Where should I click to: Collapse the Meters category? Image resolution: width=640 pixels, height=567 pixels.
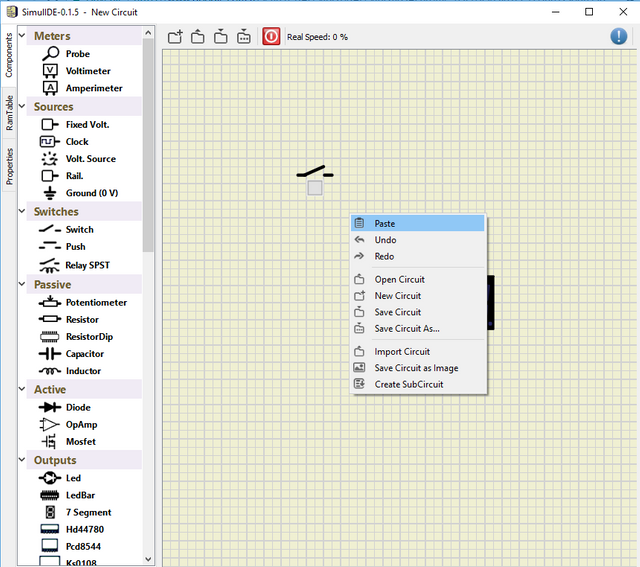click(x=22, y=36)
